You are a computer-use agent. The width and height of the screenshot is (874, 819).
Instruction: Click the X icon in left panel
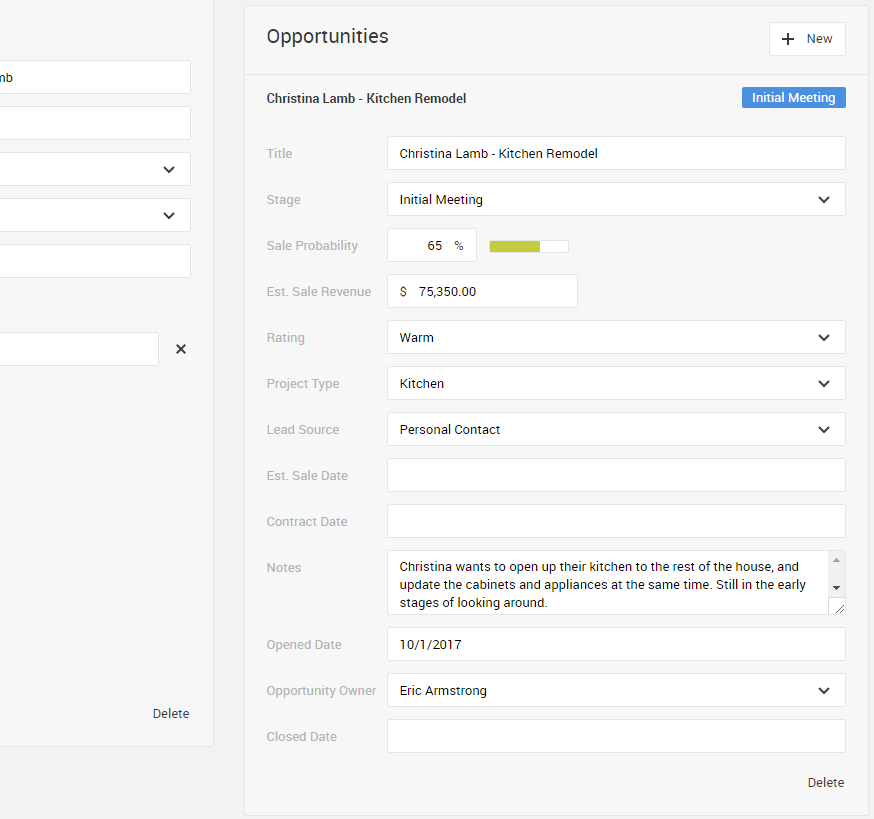181,349
